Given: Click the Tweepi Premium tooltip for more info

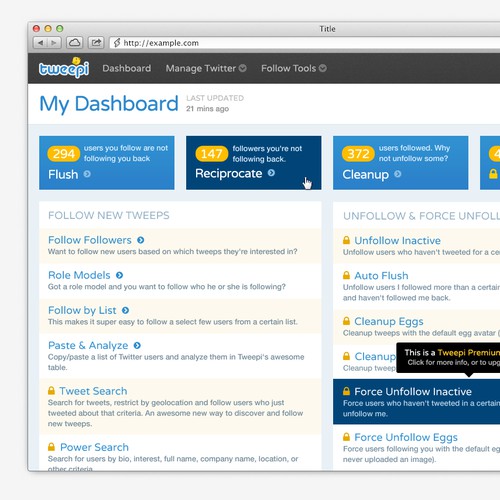Looking at the screenshot, I should pos(448,357).
